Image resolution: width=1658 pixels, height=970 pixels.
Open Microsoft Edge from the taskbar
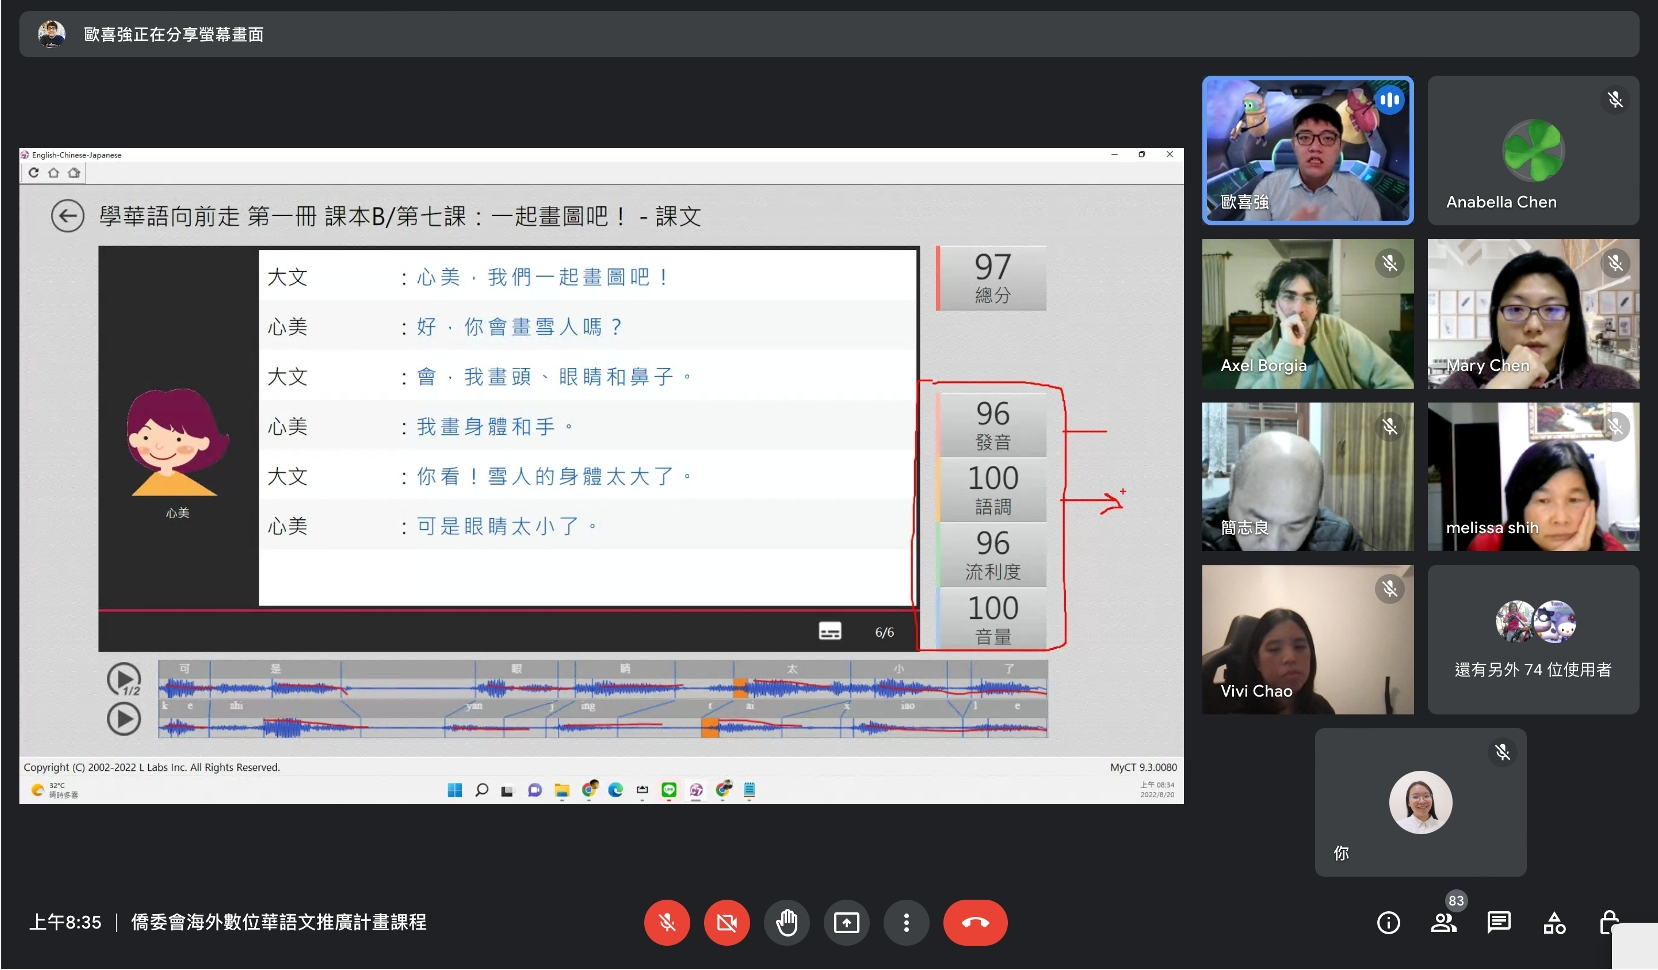[615, 790]
